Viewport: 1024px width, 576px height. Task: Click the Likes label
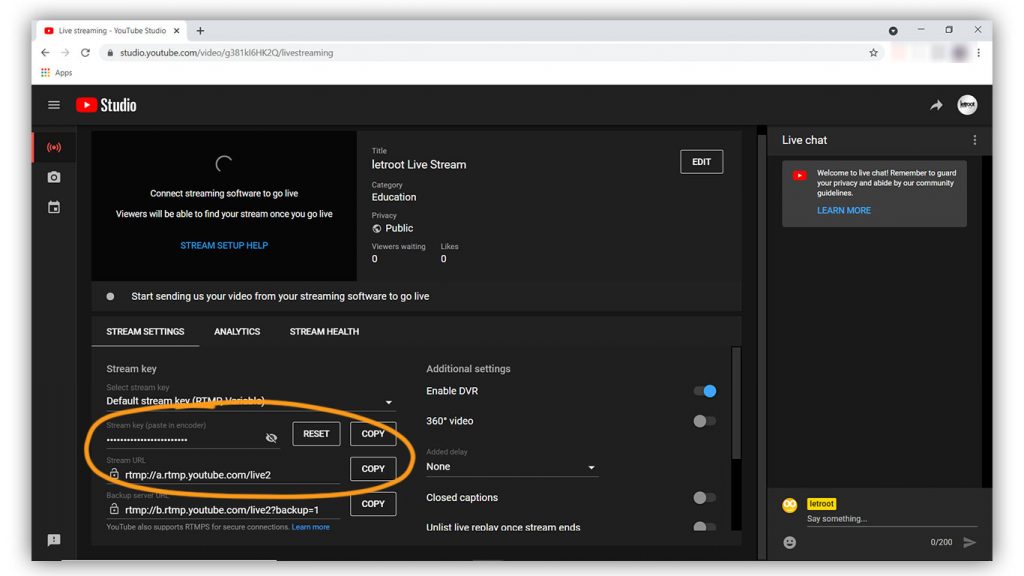point(449,246)
